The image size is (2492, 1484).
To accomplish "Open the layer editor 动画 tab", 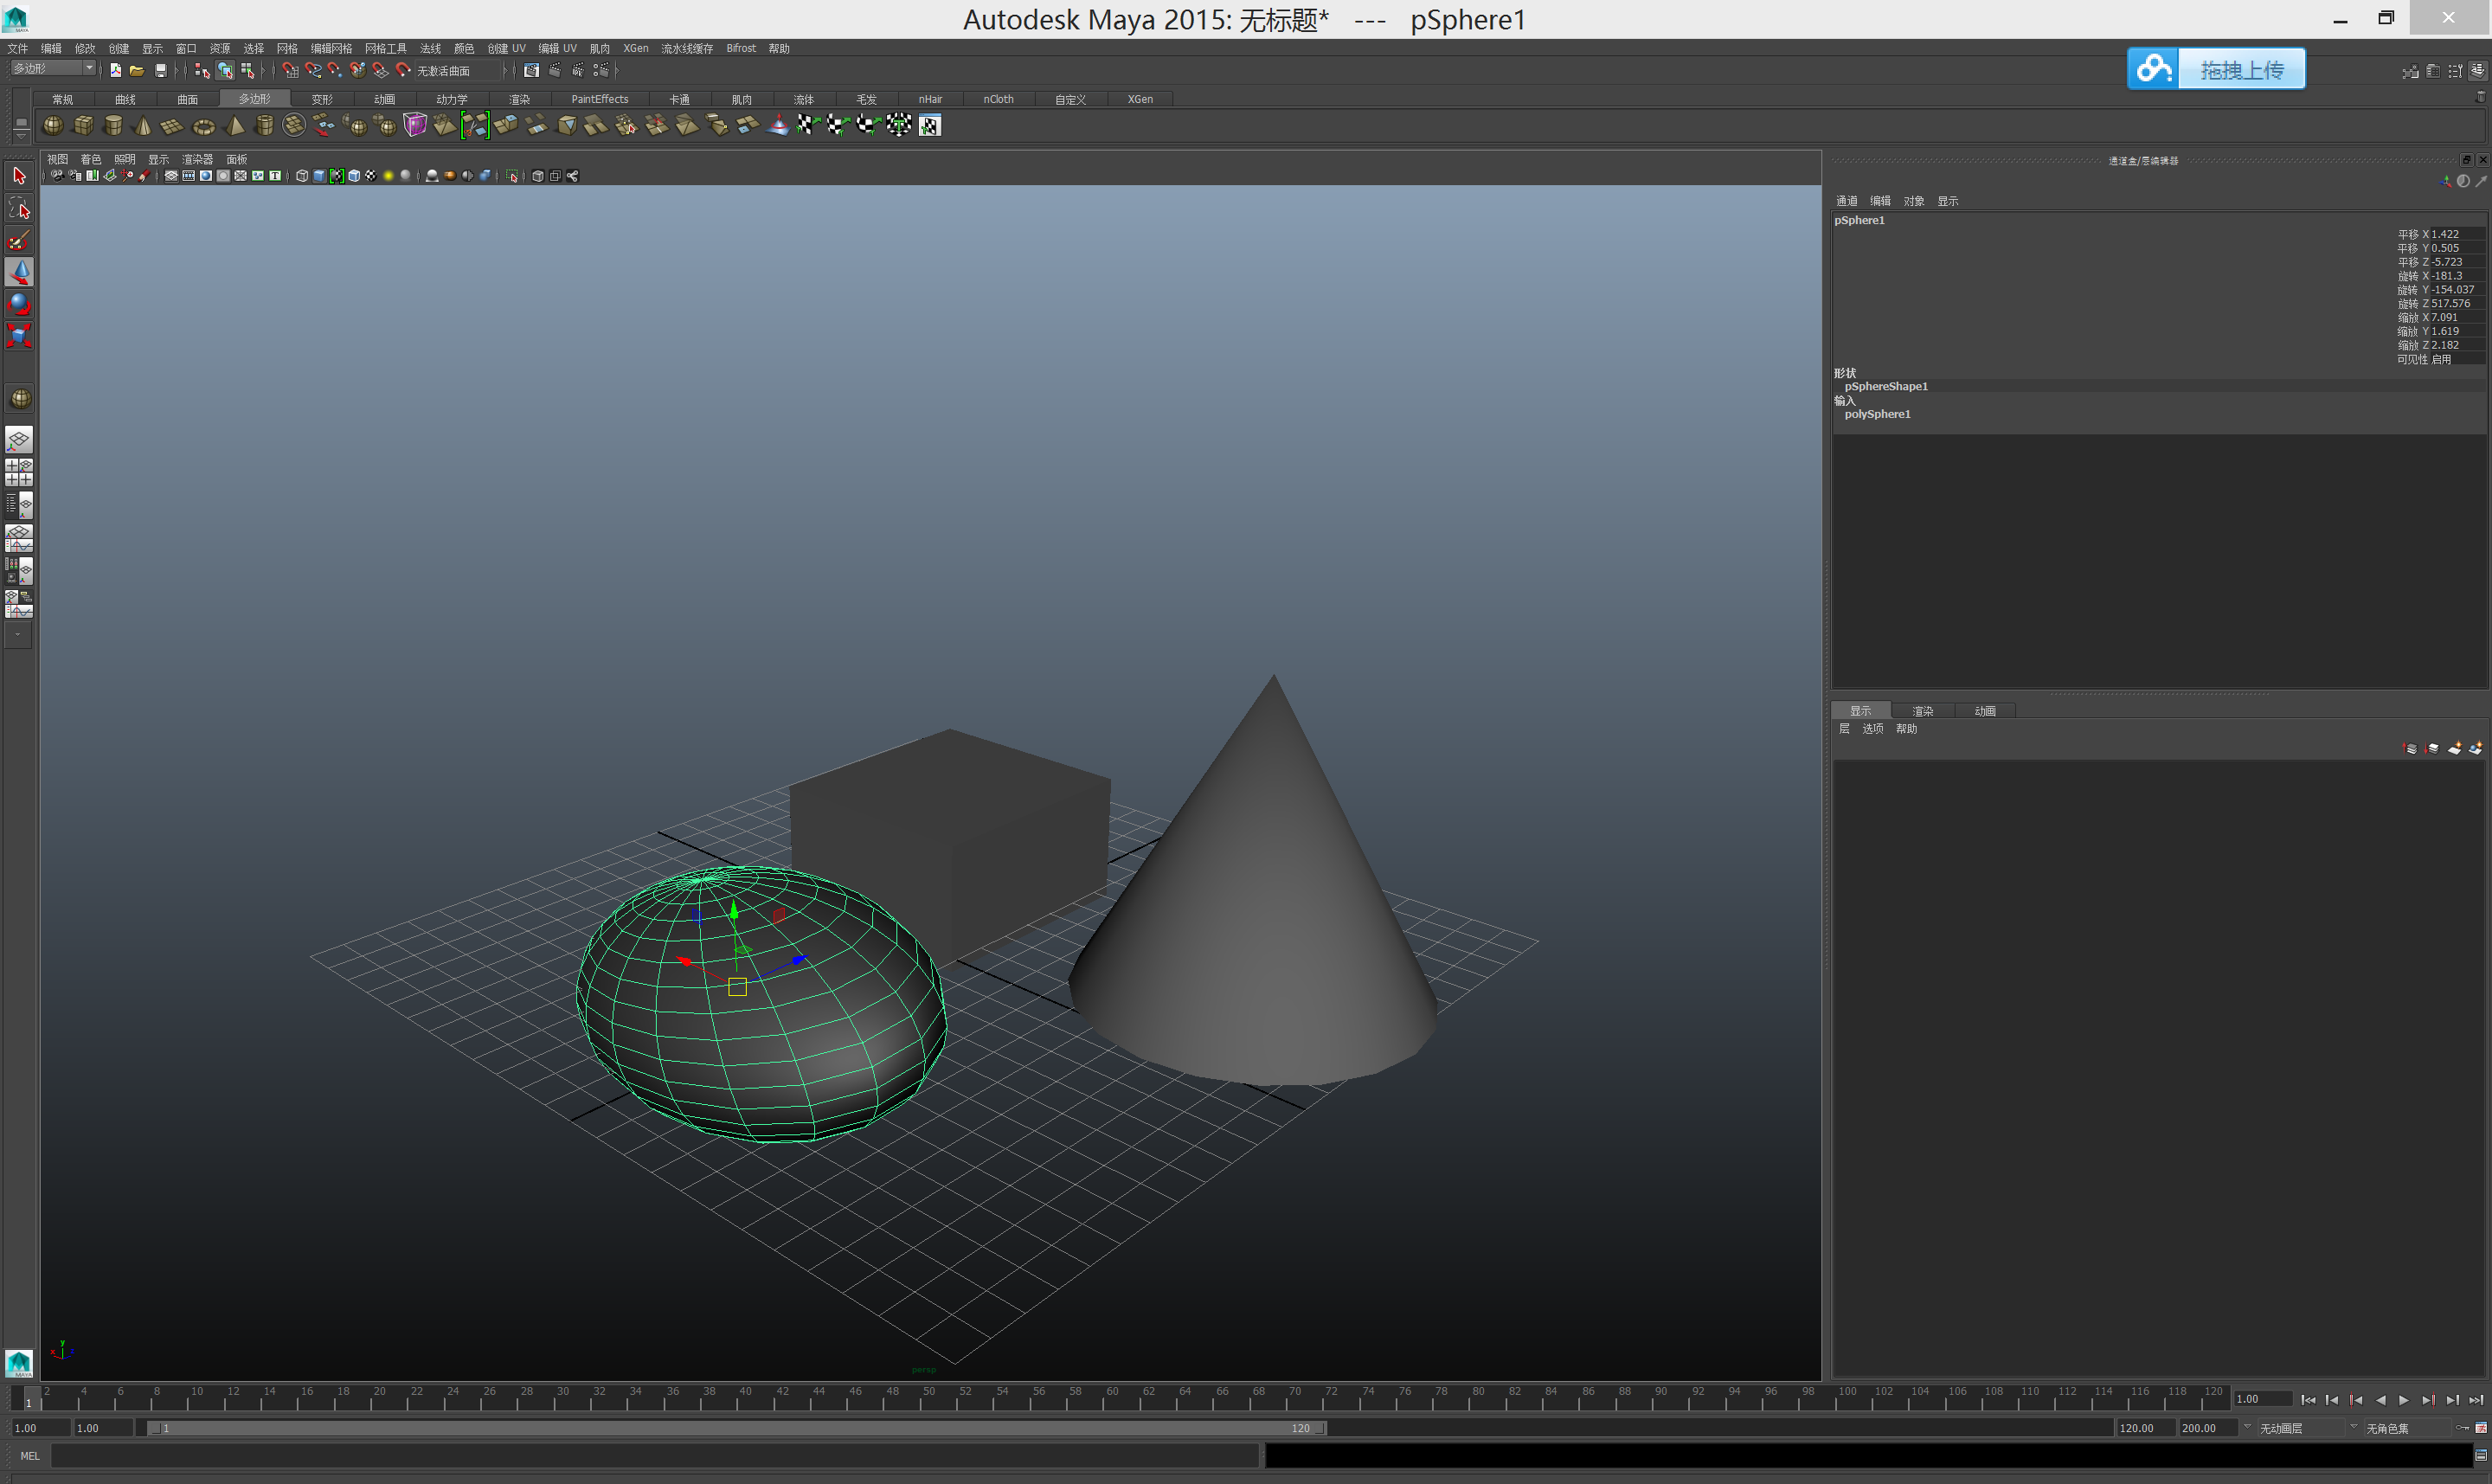I will (x=1985, y=711).
